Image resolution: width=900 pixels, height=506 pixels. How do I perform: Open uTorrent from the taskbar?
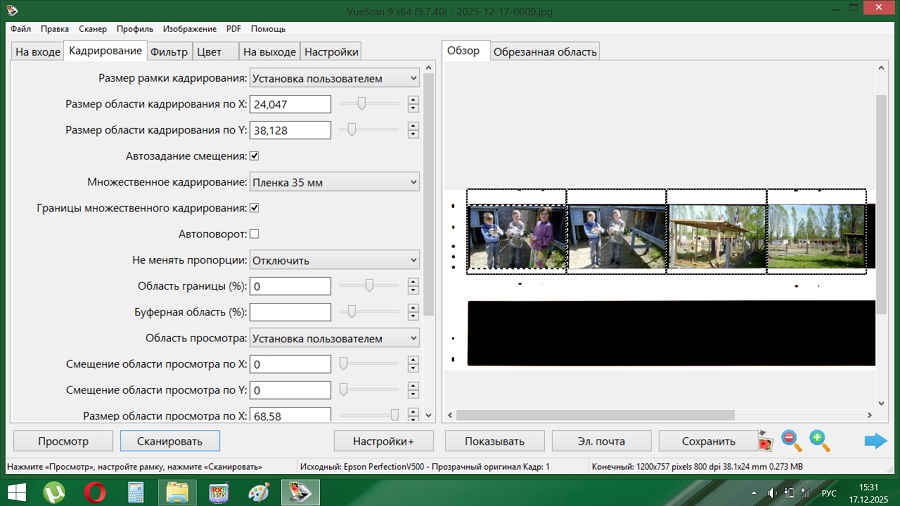[54, 492]
